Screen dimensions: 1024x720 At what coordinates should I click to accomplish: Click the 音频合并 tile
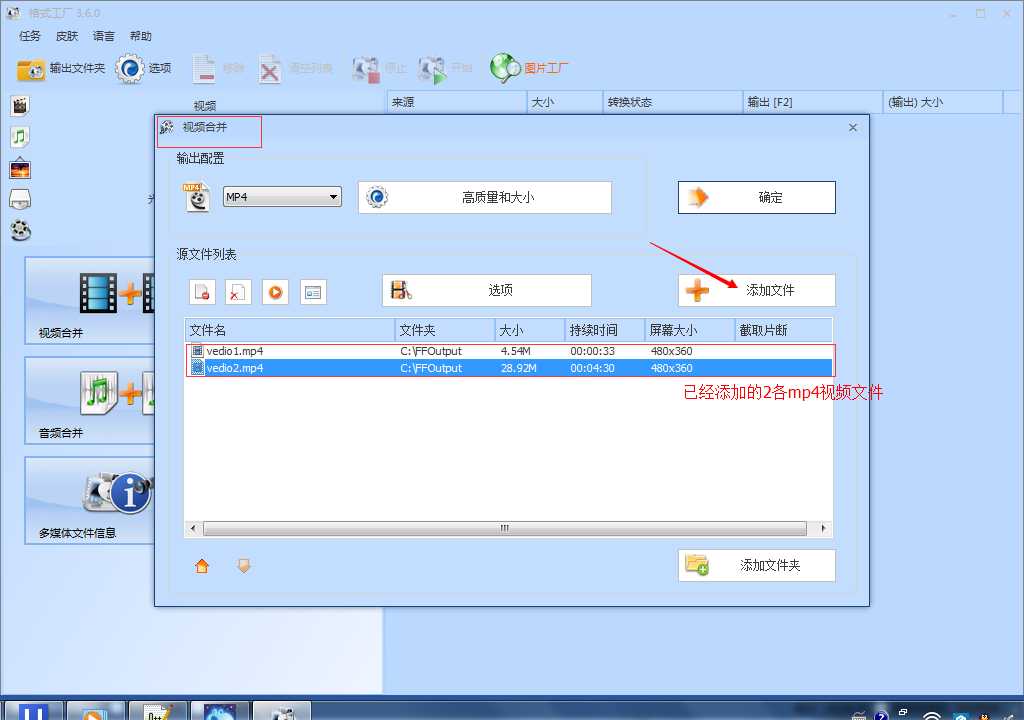(90, 401)
